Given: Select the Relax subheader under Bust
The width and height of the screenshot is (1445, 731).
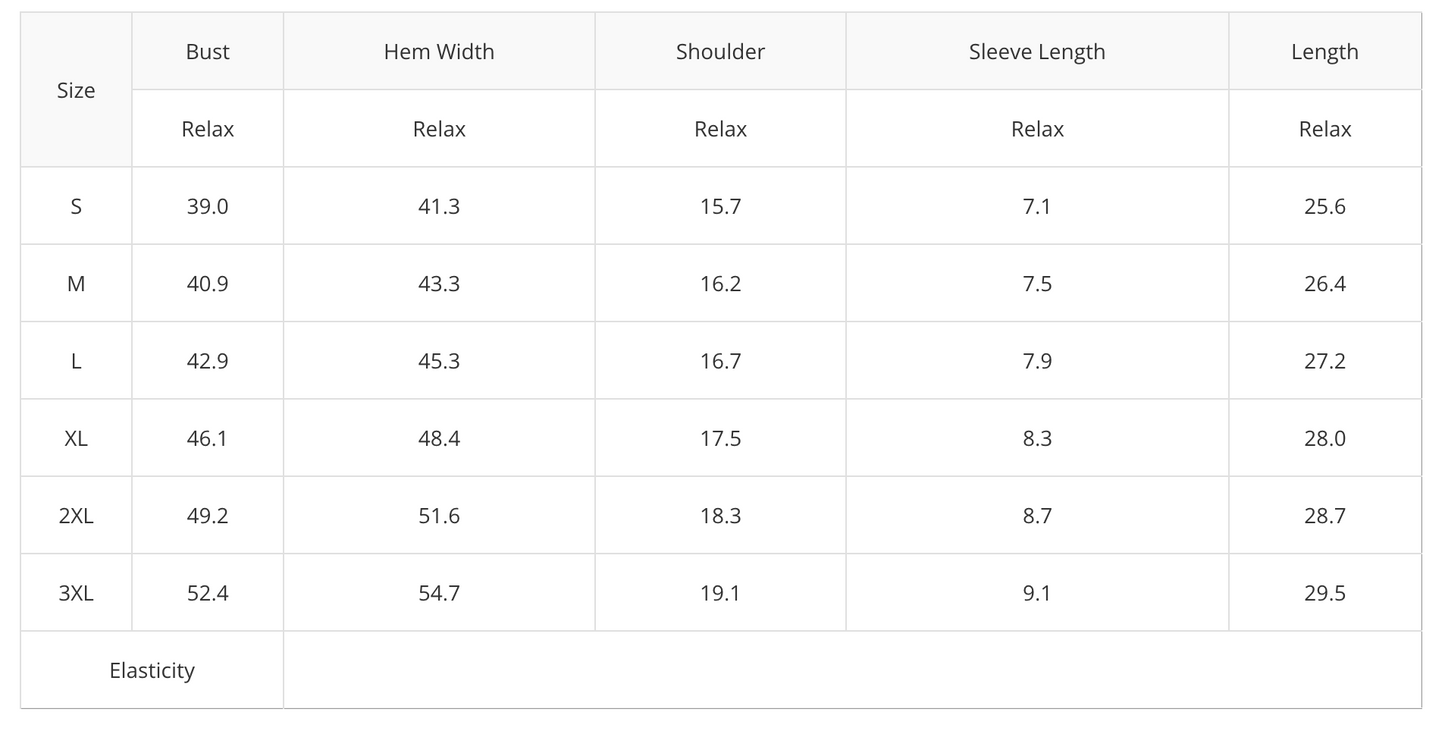Looking at the screenshot, I should click(x=208, y=129).
